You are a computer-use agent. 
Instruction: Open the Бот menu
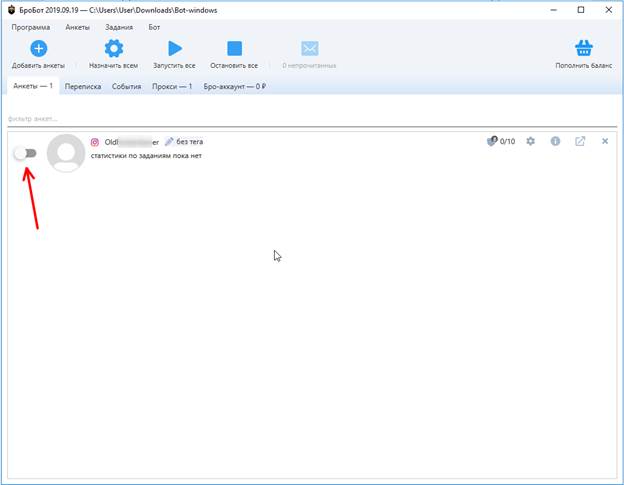click(x=154, y=27)
